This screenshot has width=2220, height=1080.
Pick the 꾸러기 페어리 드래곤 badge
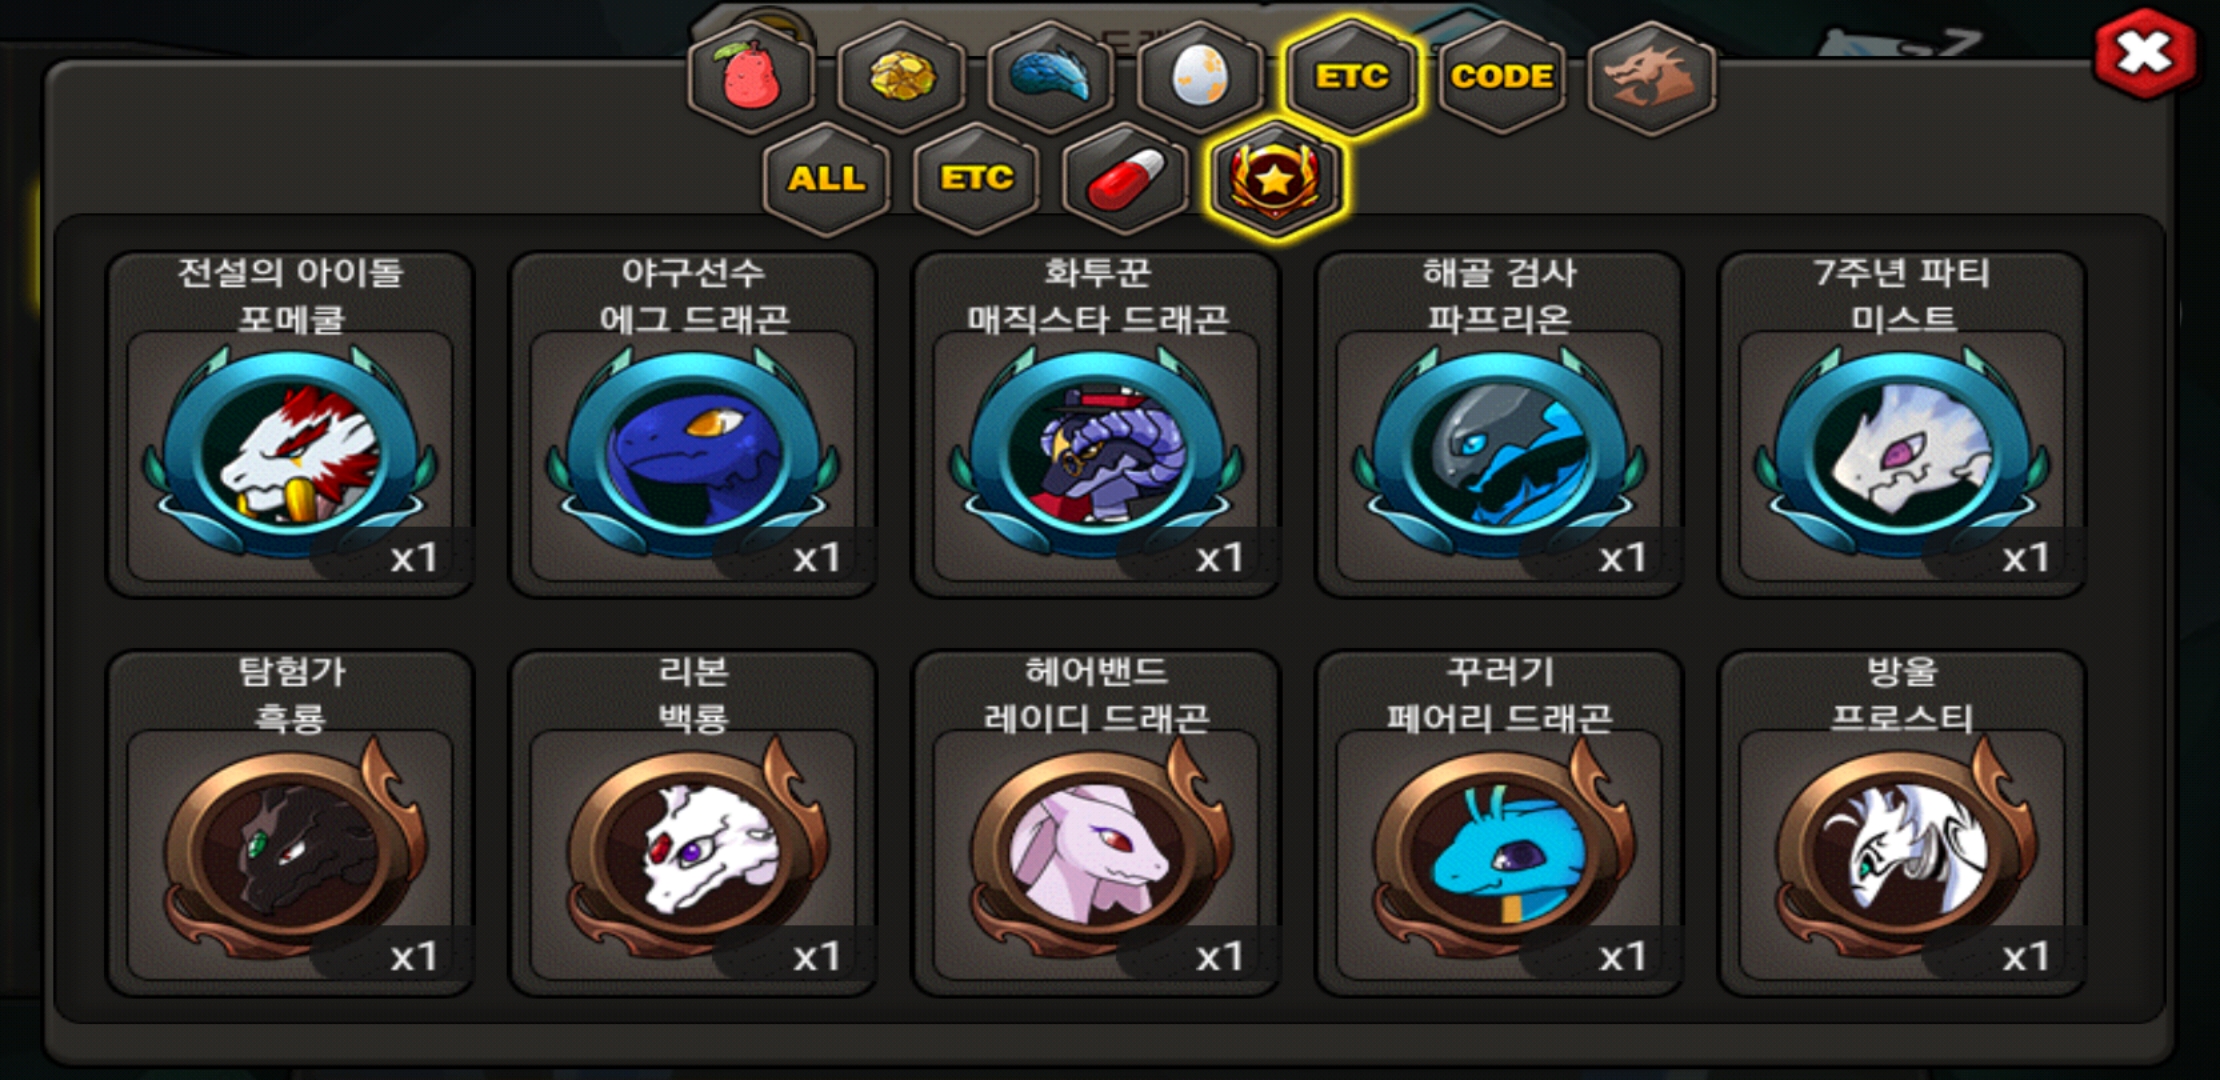click(x=1499, y=824)
